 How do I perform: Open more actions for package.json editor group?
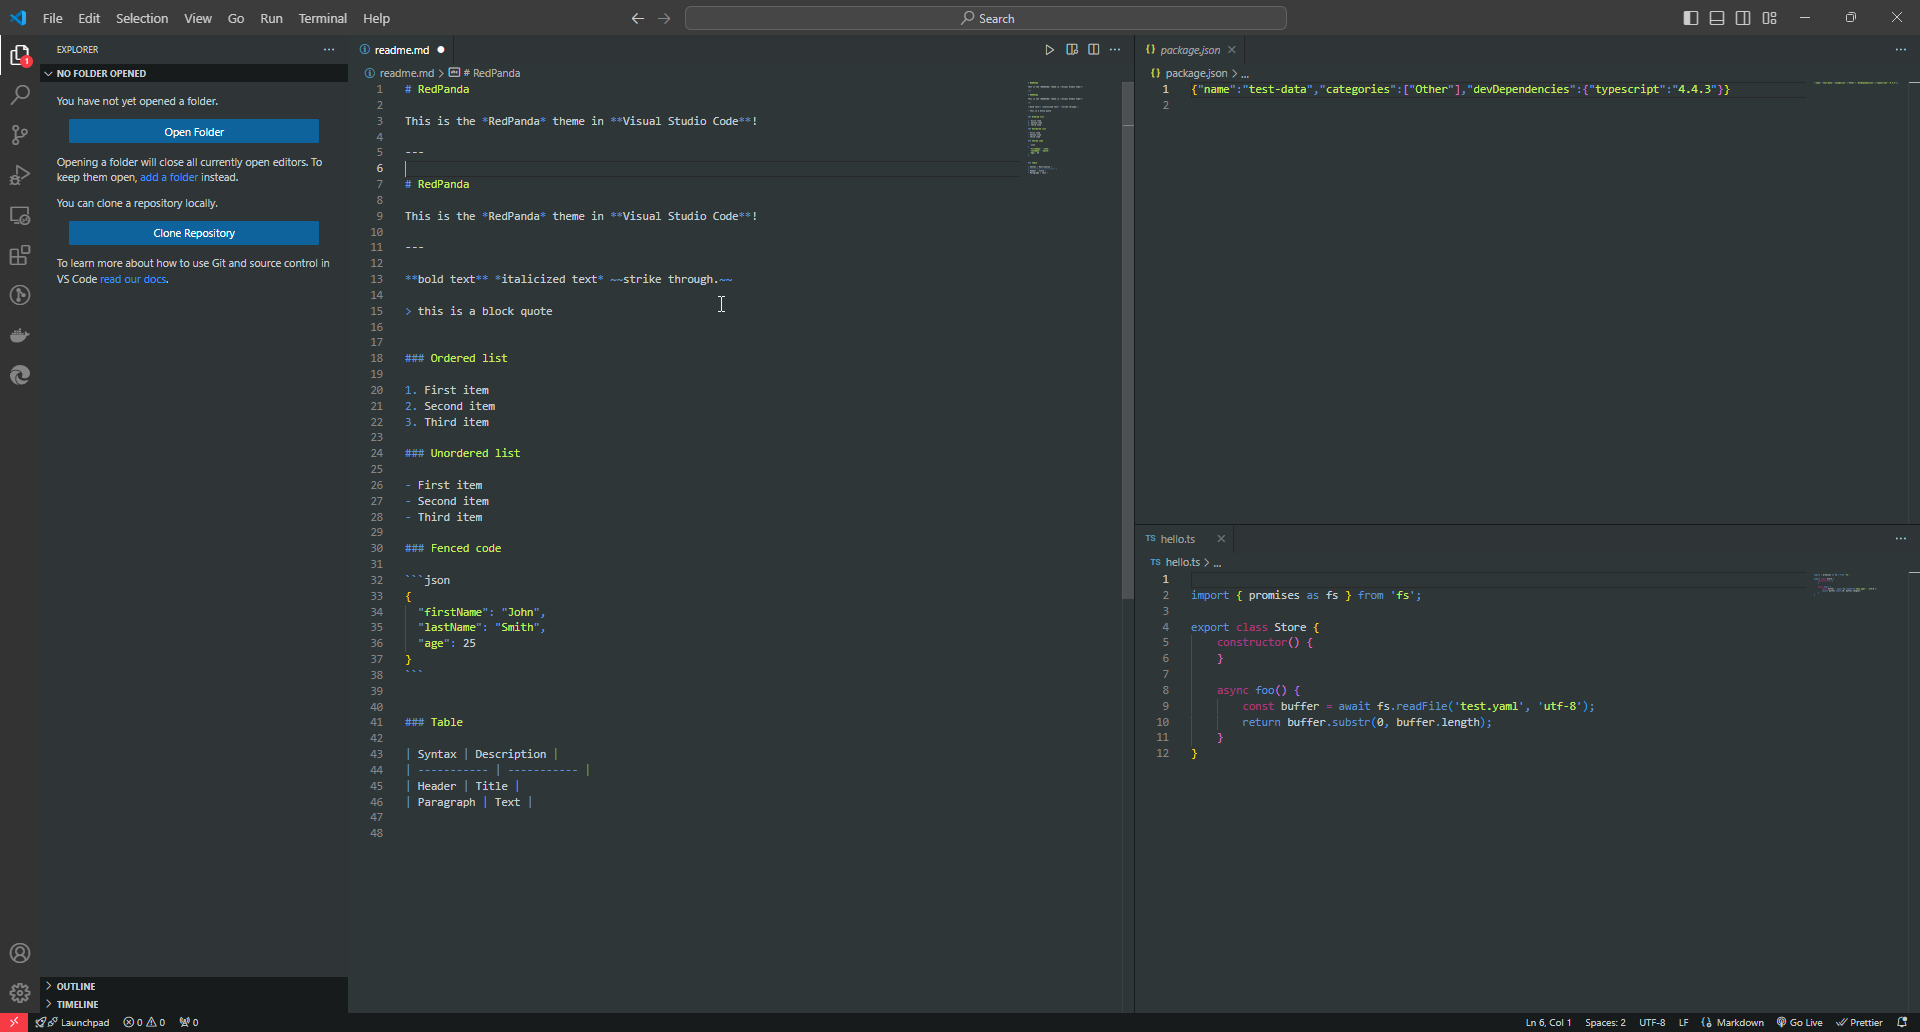(1900, 49)
